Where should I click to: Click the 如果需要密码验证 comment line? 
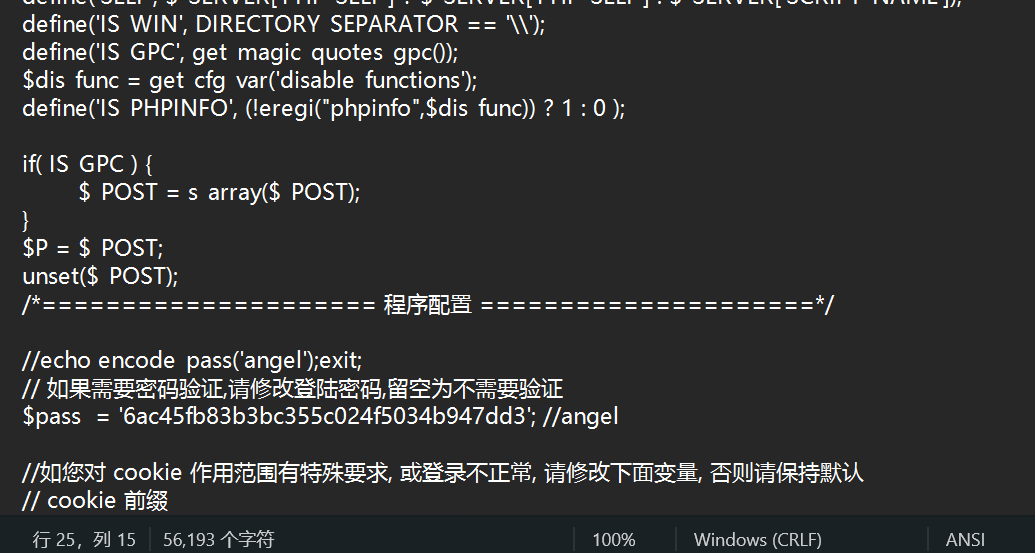click(x=293, y=388)
